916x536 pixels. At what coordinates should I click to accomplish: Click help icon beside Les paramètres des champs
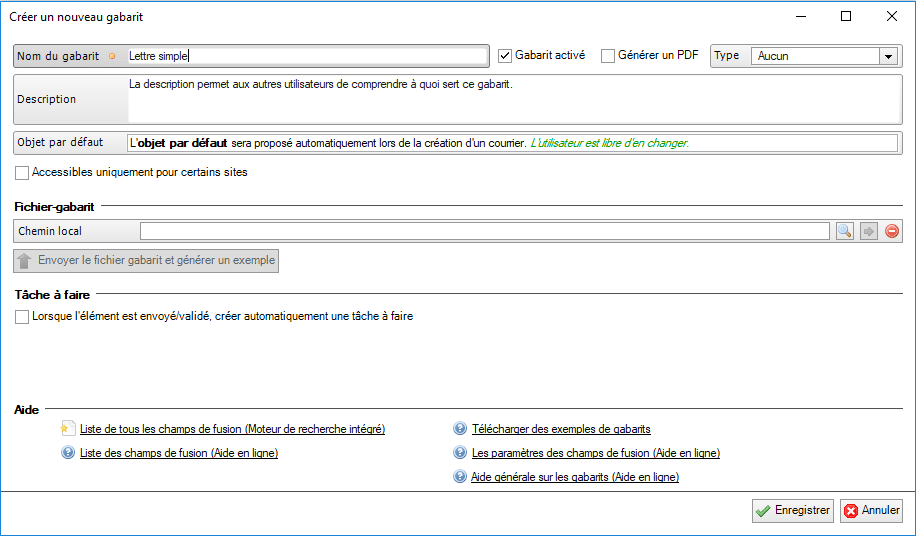(460, 453)
